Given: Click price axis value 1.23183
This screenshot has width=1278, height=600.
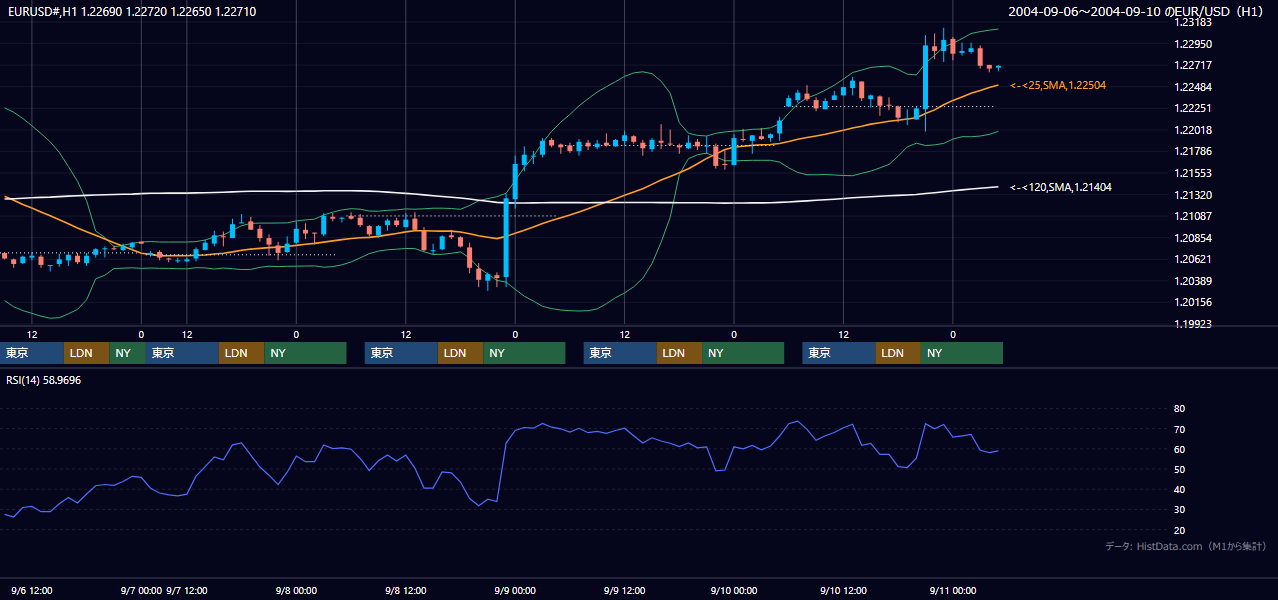Looking at the screenshot, I should click(1193, 22).
